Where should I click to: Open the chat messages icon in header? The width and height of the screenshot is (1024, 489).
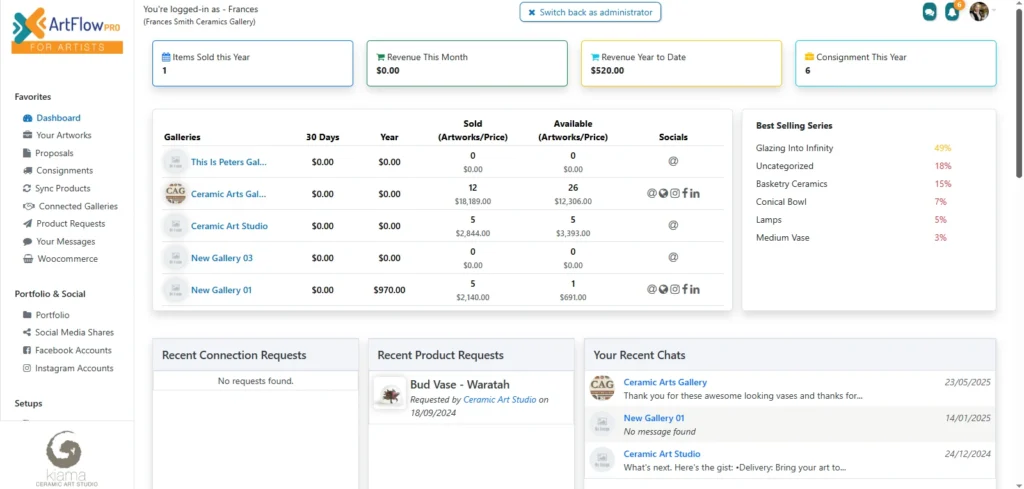[x=929, y=12]
